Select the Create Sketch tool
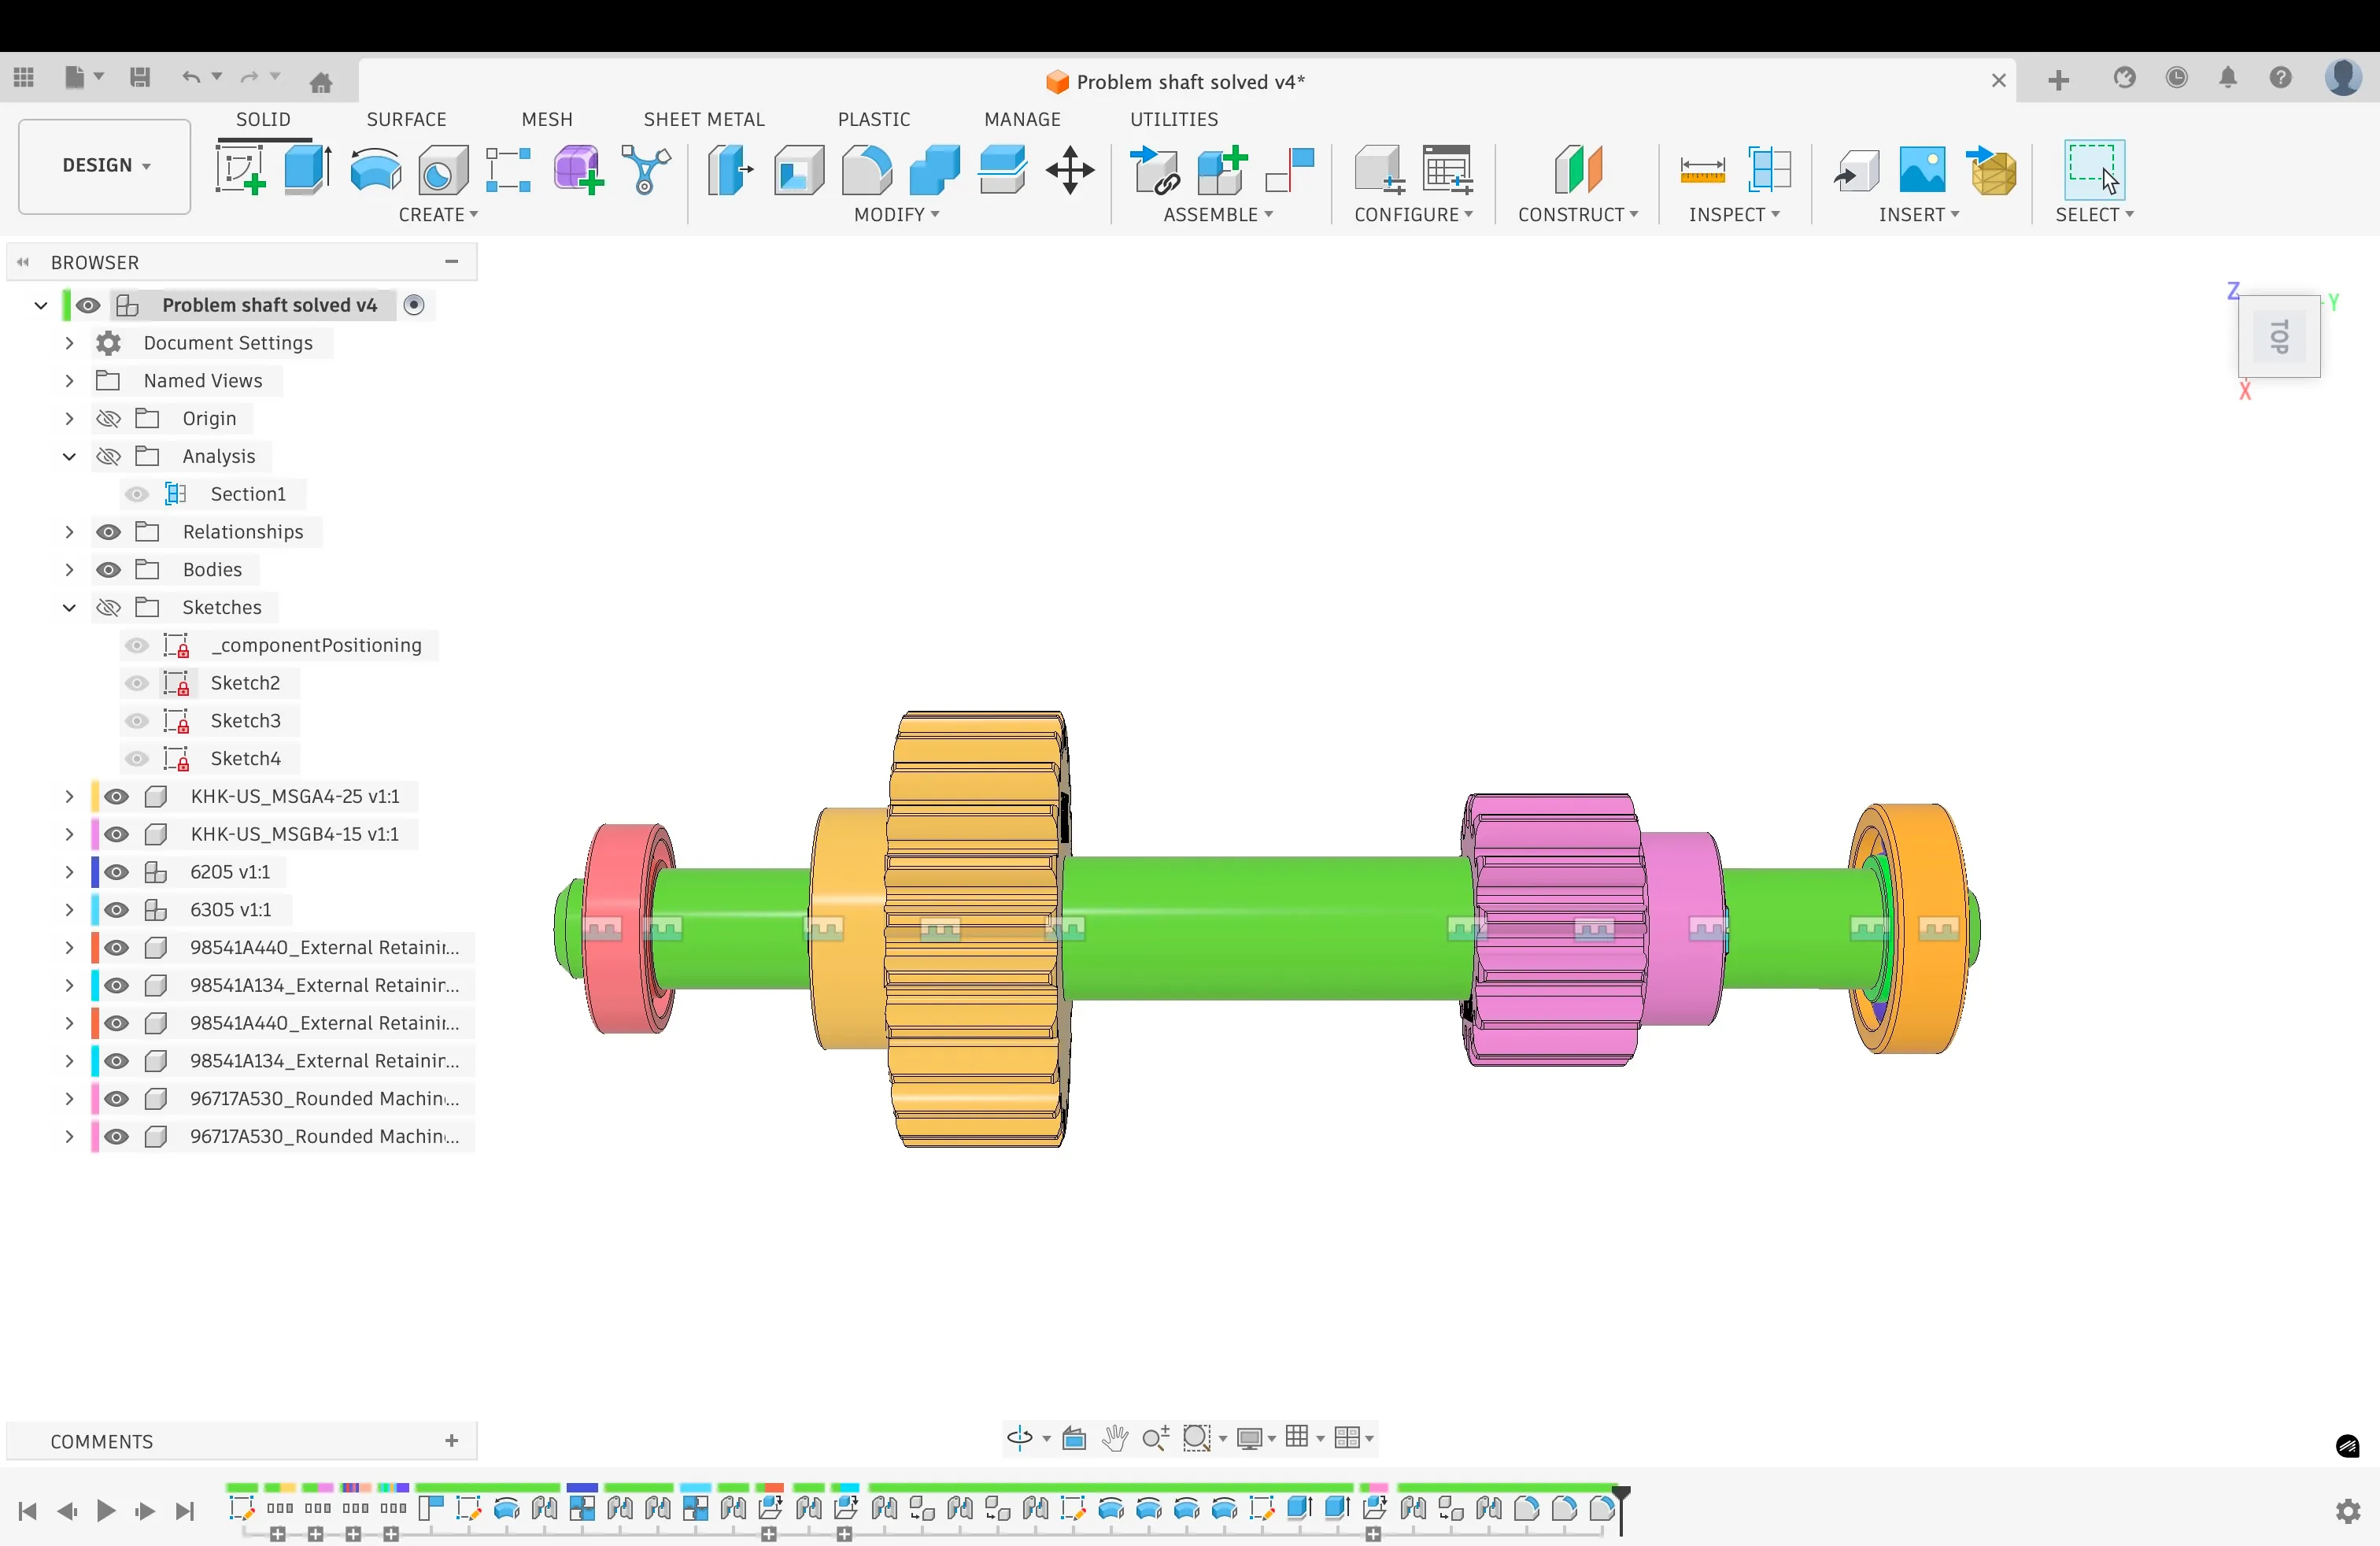The width and height of the screenshot is (2380, 1546). (241, 170)
